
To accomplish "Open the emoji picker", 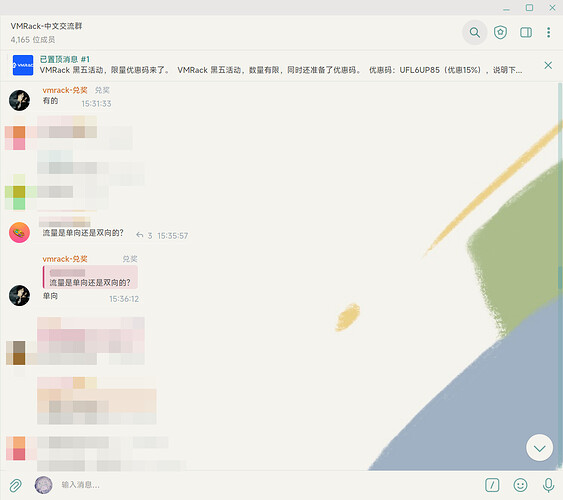I will pos(520,485).
